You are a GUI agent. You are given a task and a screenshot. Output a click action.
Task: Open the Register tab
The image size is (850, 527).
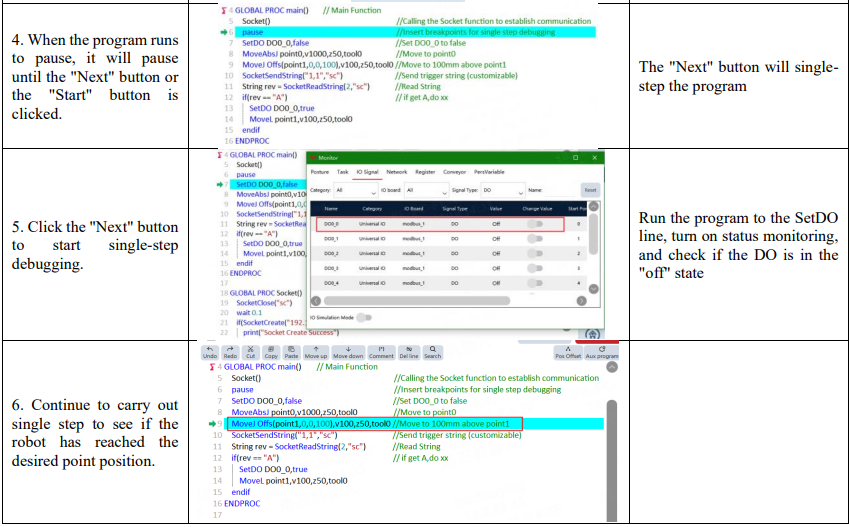[x=425, y=172]
